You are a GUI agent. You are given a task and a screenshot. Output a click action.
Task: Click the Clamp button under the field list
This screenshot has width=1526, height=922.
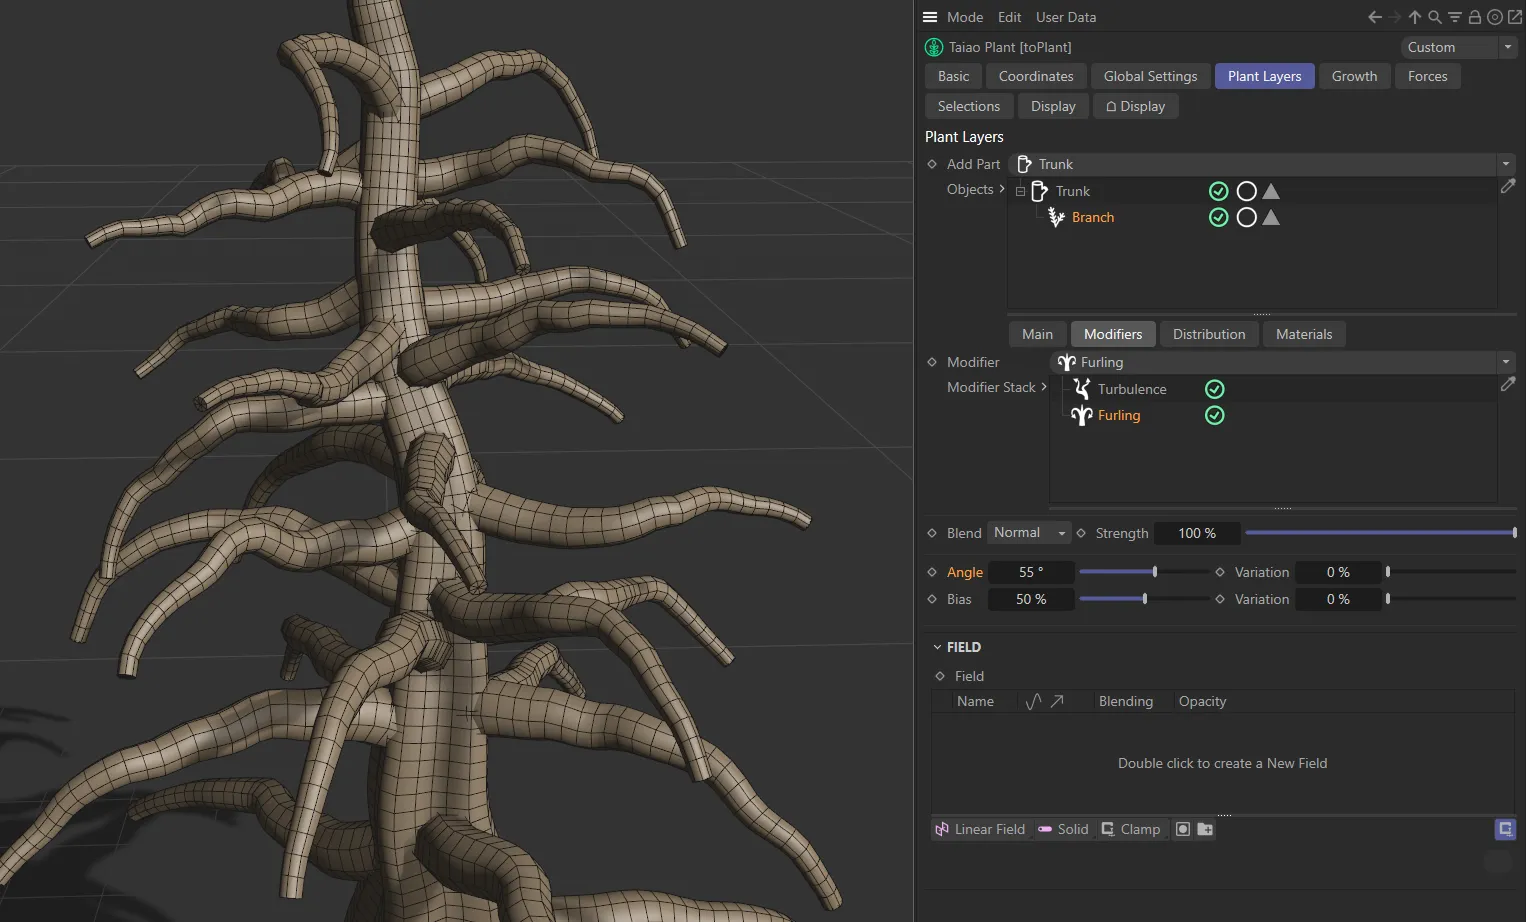[x=1131, y=829]
